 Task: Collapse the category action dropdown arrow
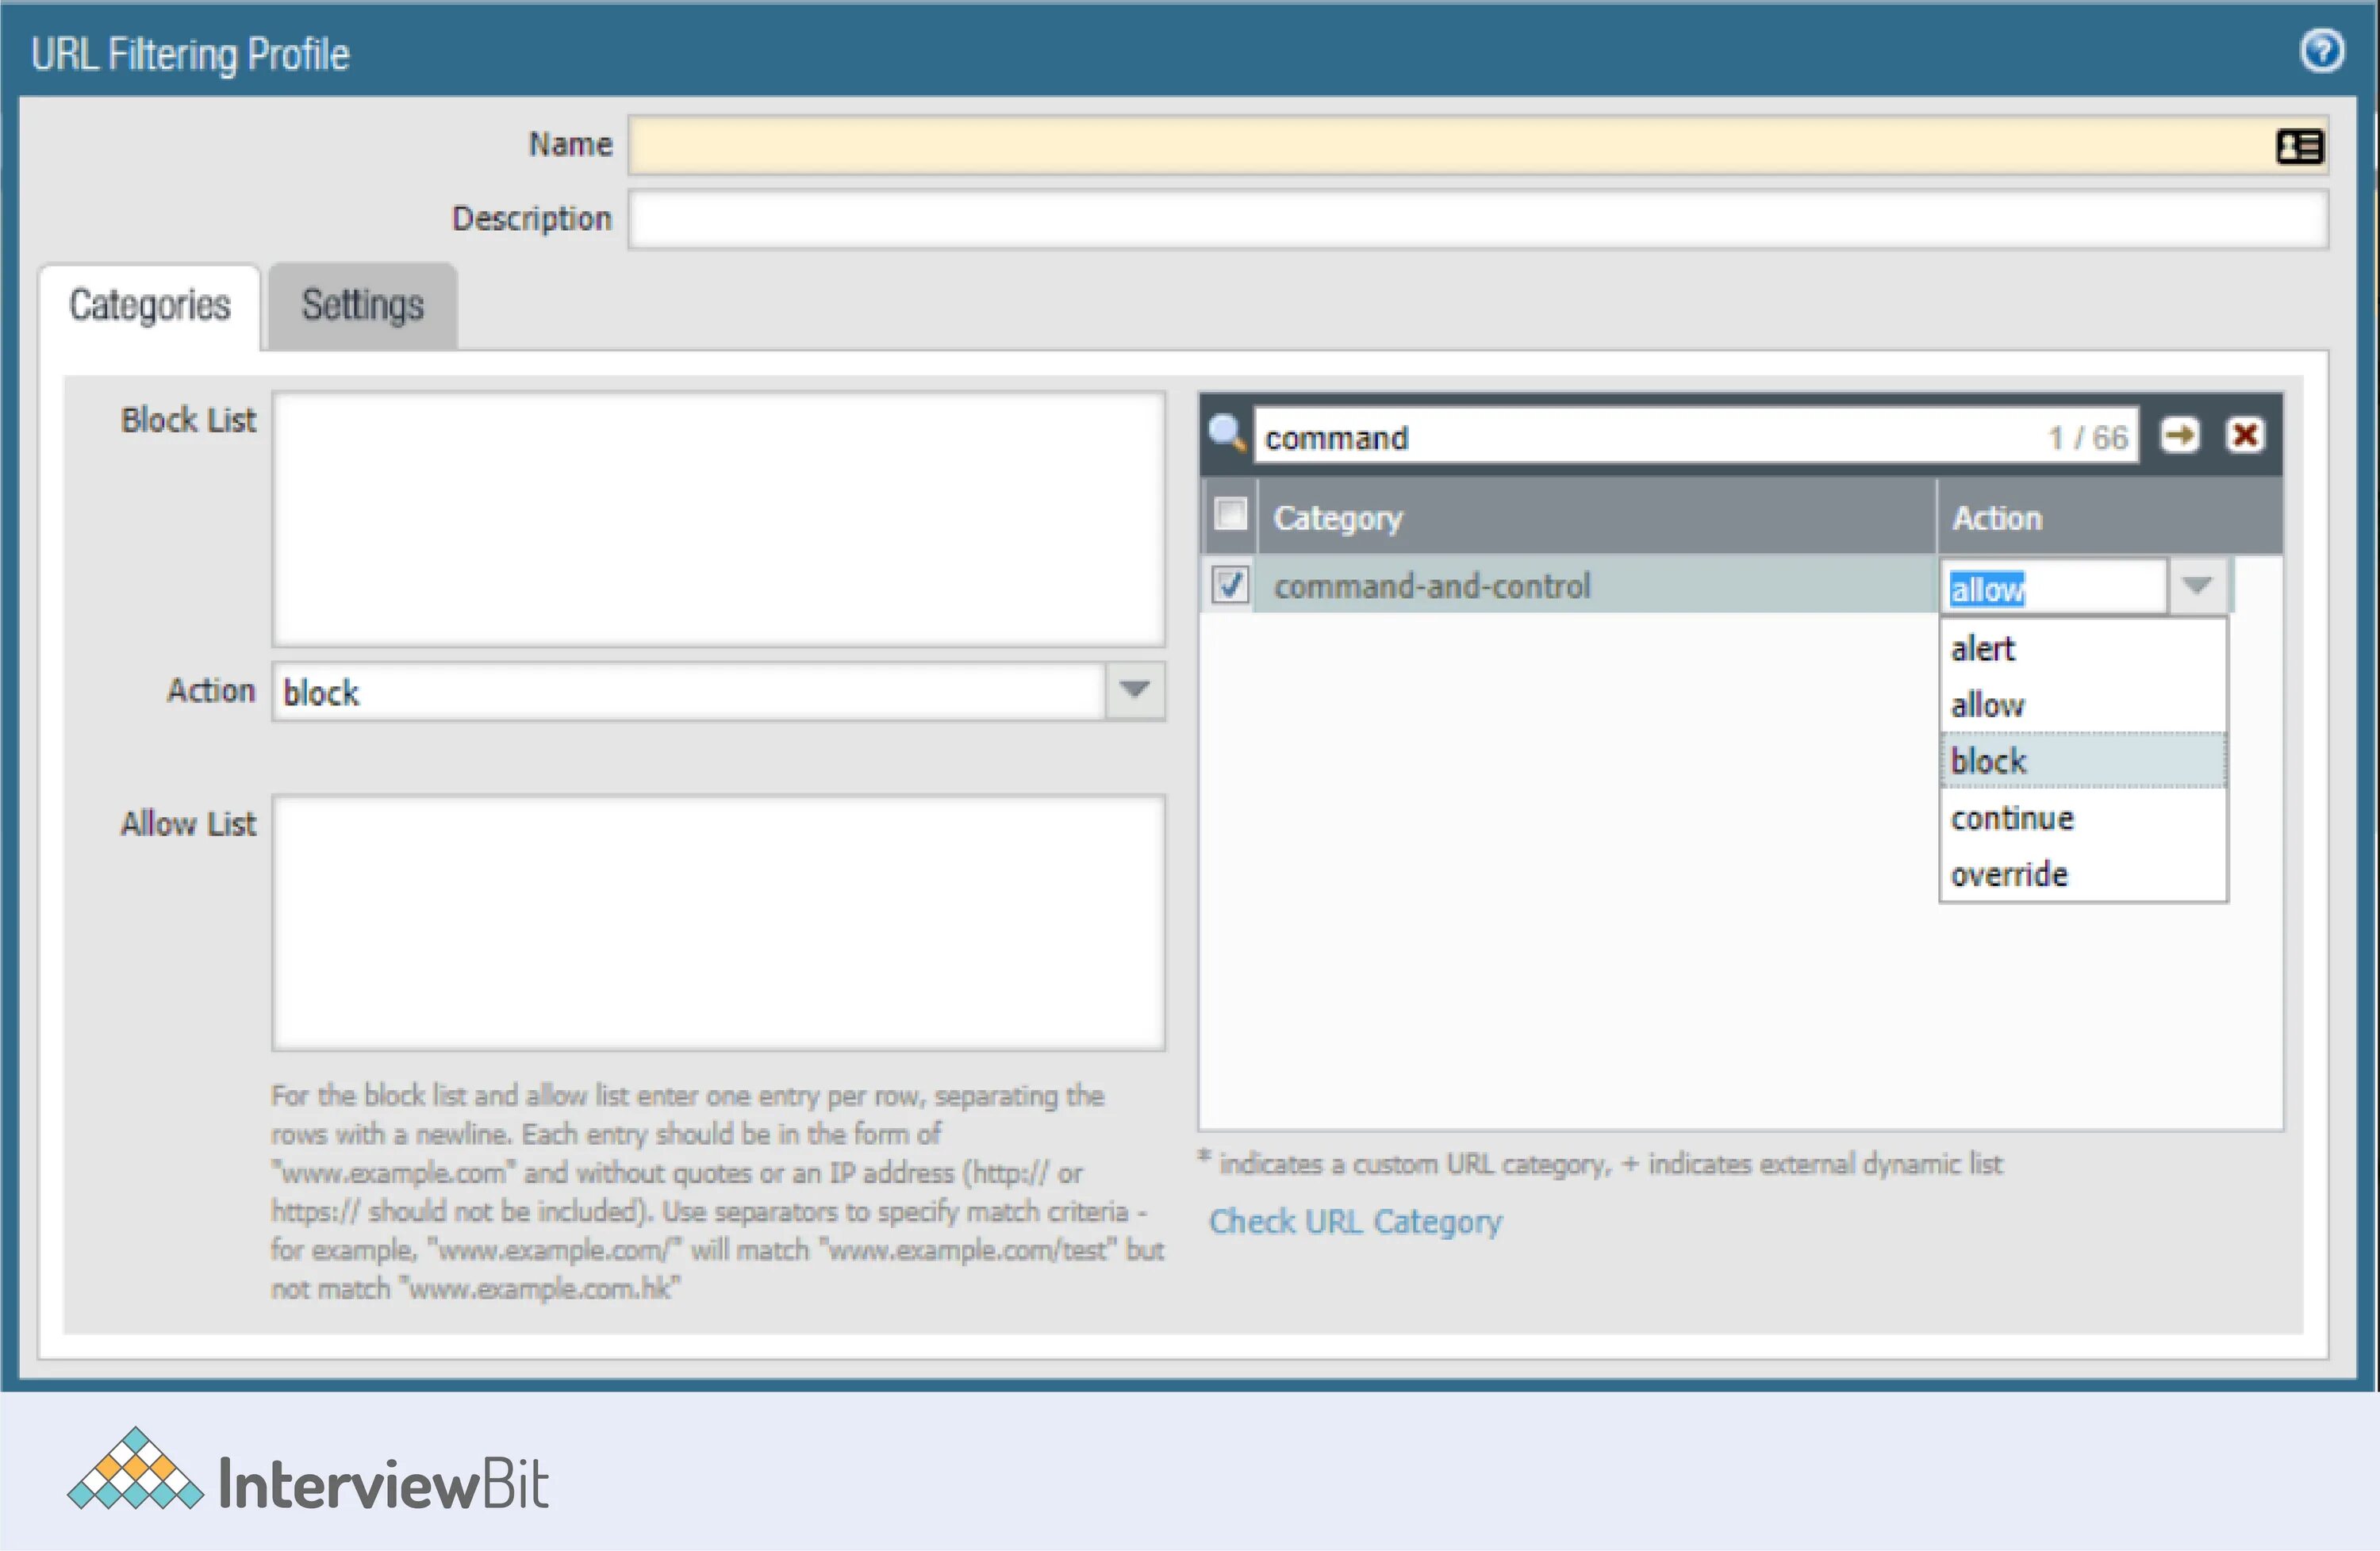click(2196, 585)
